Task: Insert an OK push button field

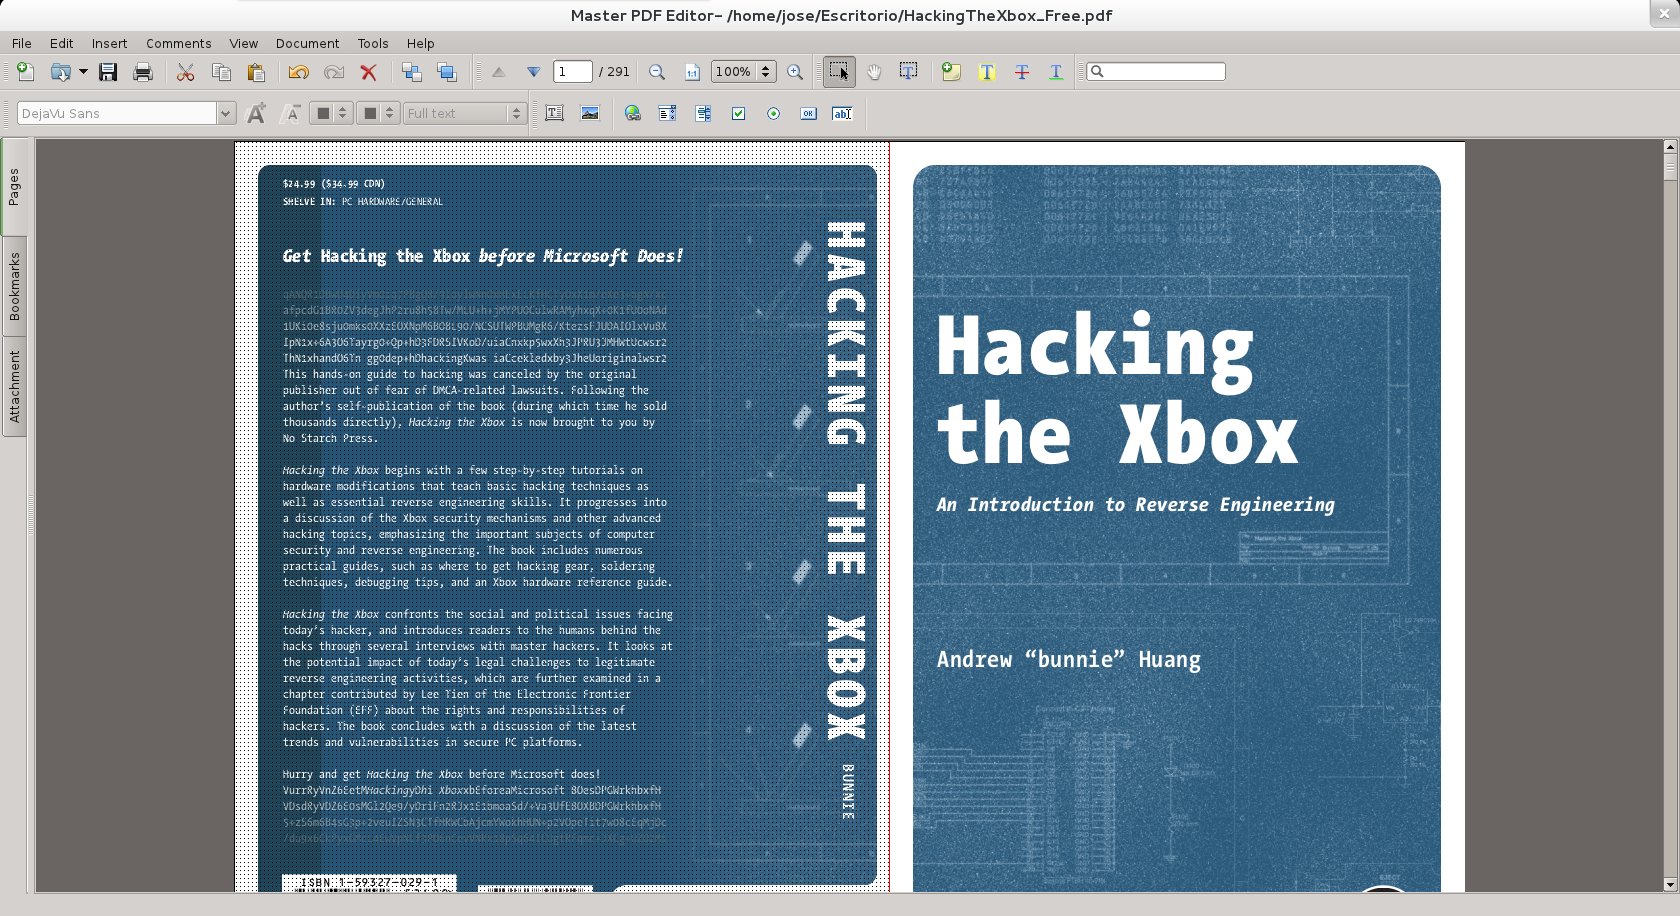Action: point(808,113)
